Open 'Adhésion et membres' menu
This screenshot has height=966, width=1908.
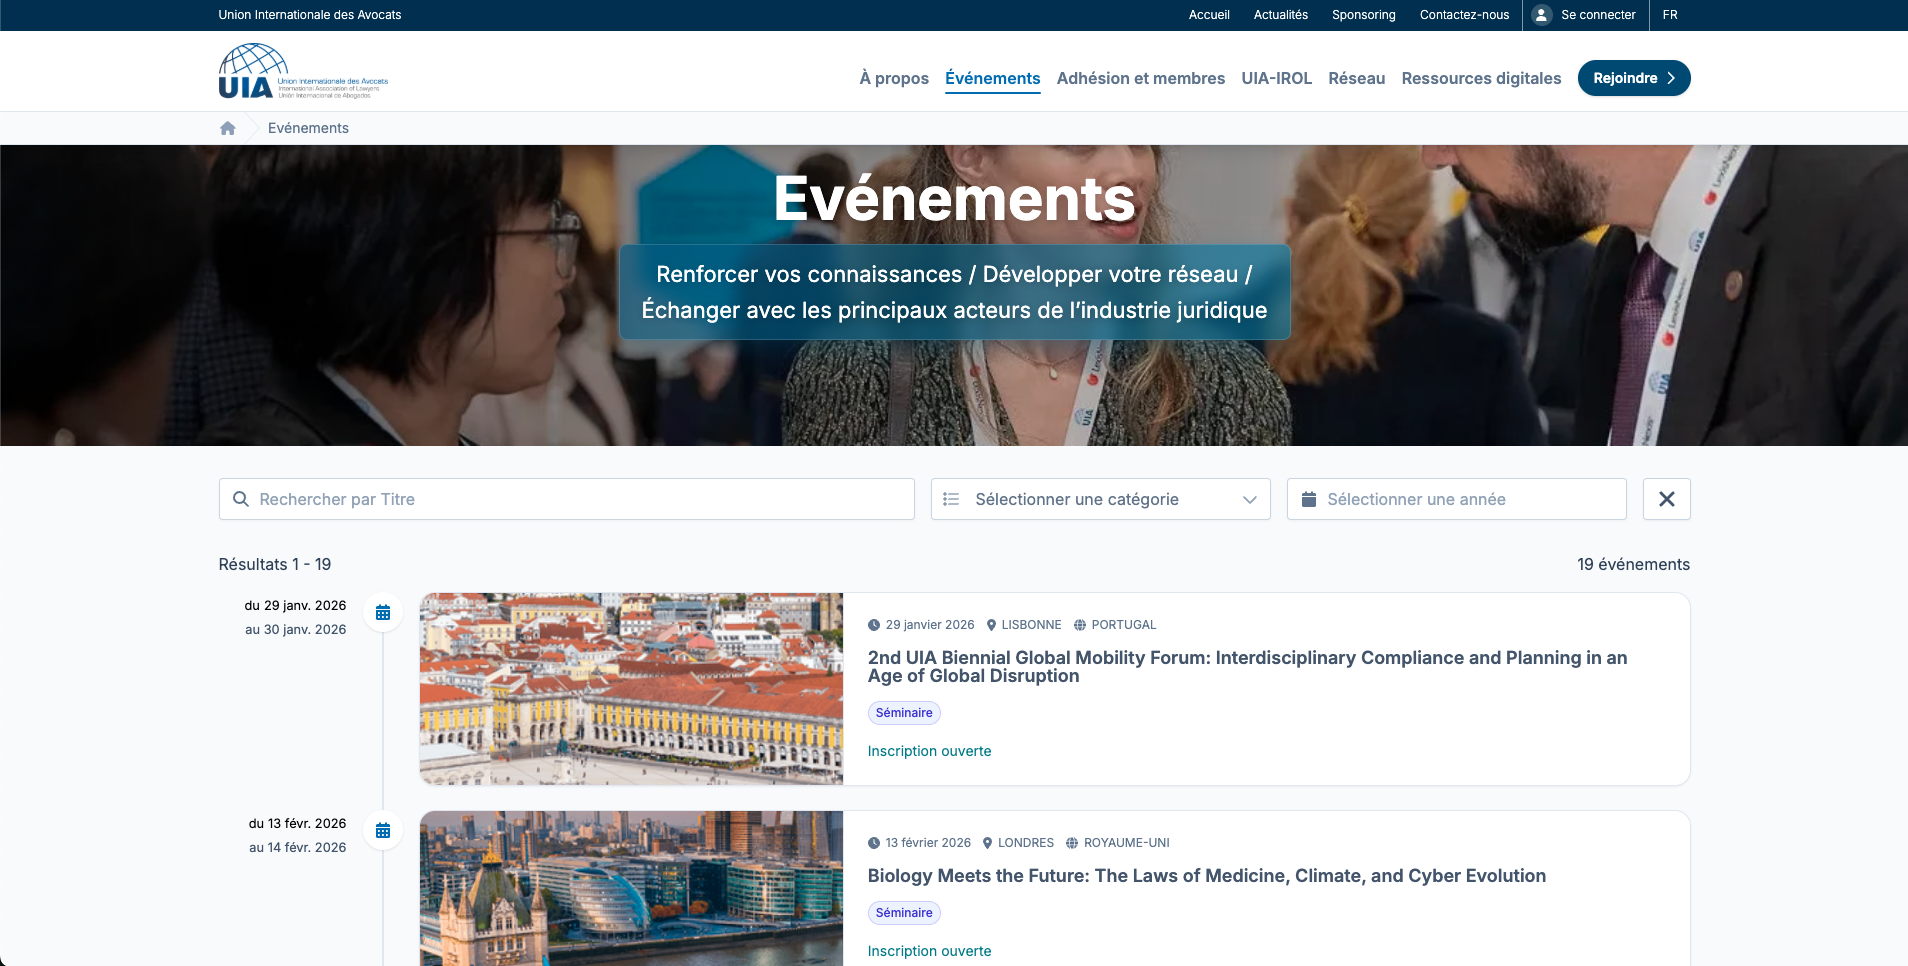click(x=1140, y=78)
